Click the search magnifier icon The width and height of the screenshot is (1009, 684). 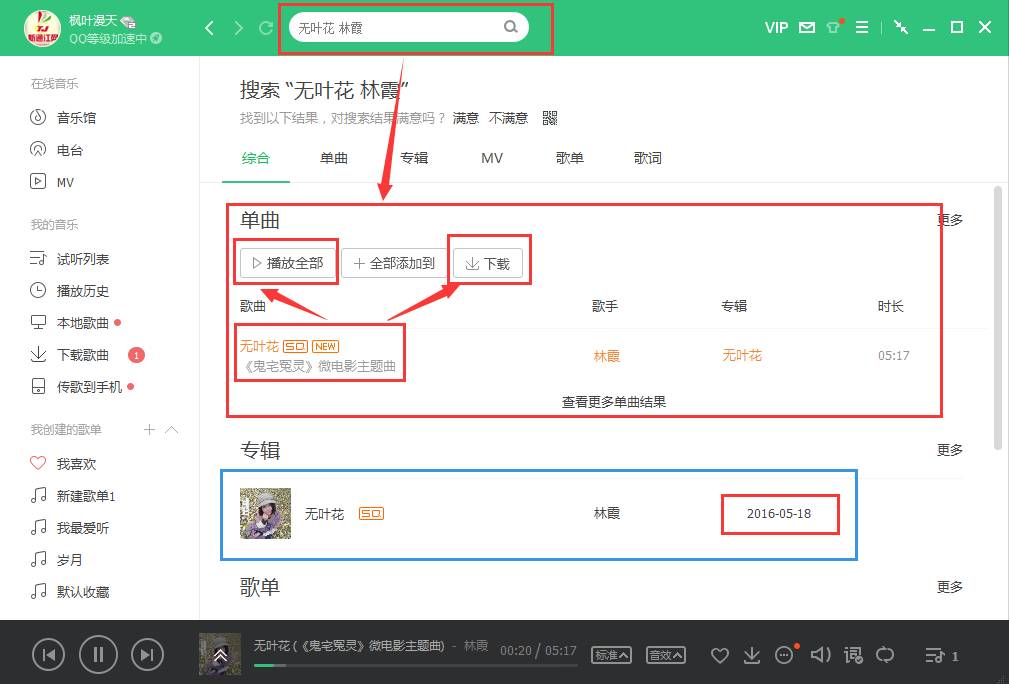coord(510,27)
